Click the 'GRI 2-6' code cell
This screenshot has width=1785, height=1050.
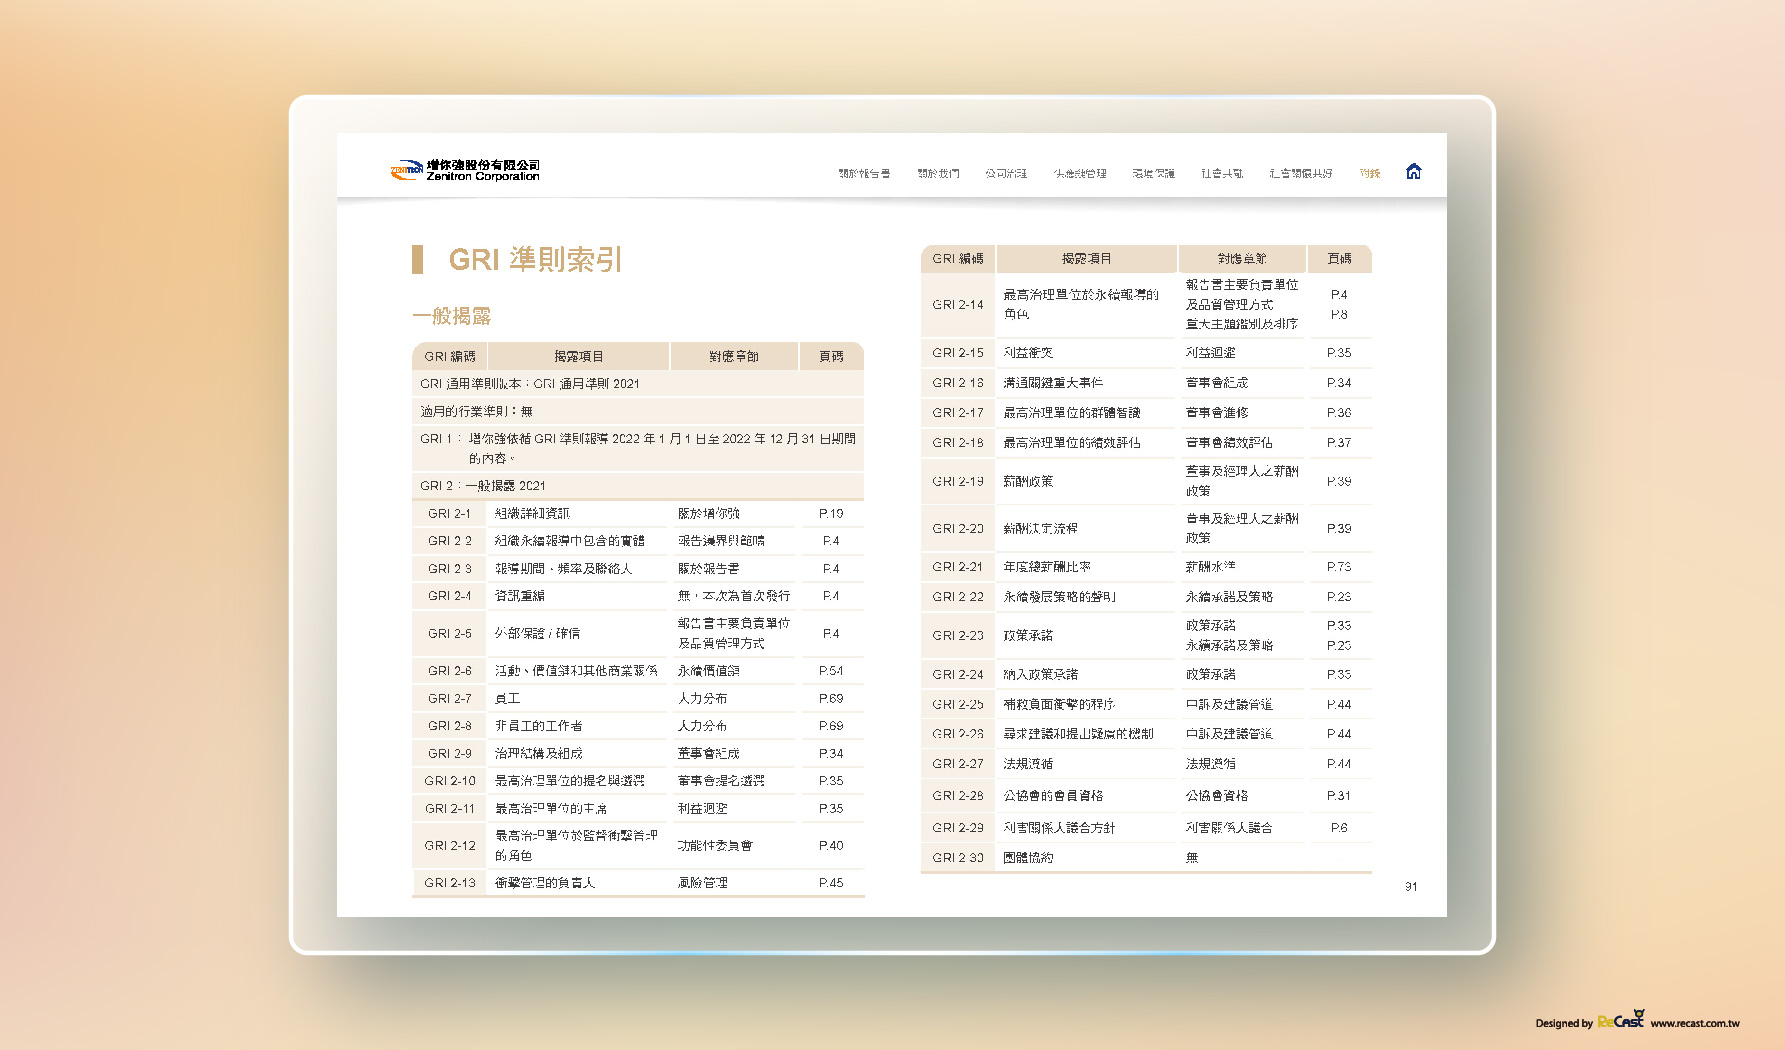(x=449, y=670)
